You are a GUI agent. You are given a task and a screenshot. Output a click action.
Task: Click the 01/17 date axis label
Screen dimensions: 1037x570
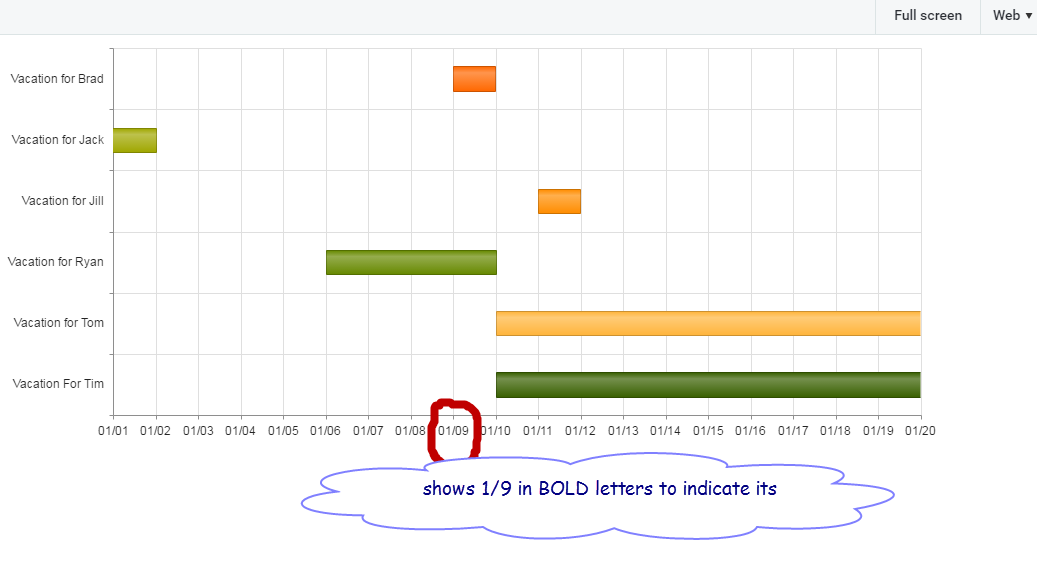coord(793,431)
